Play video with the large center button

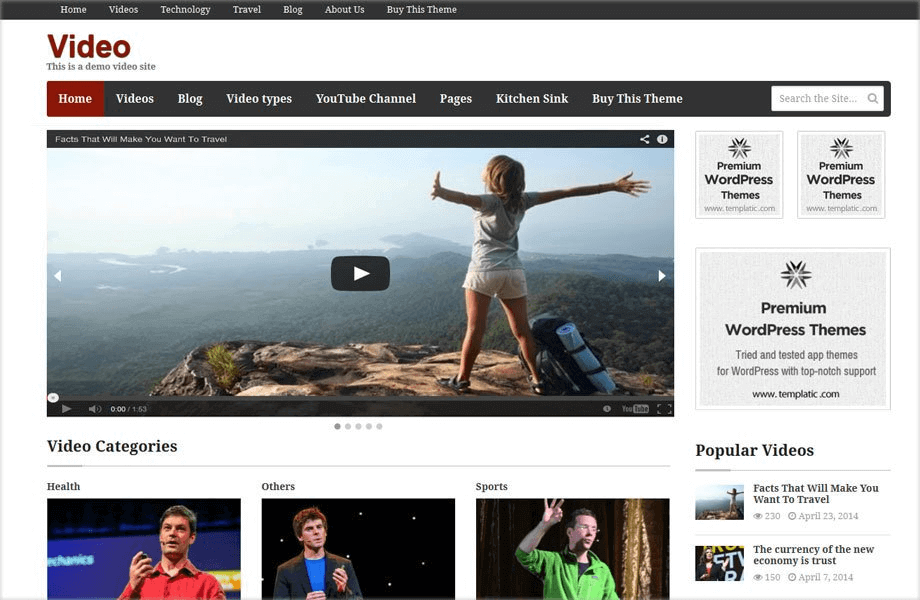(360, 273)
